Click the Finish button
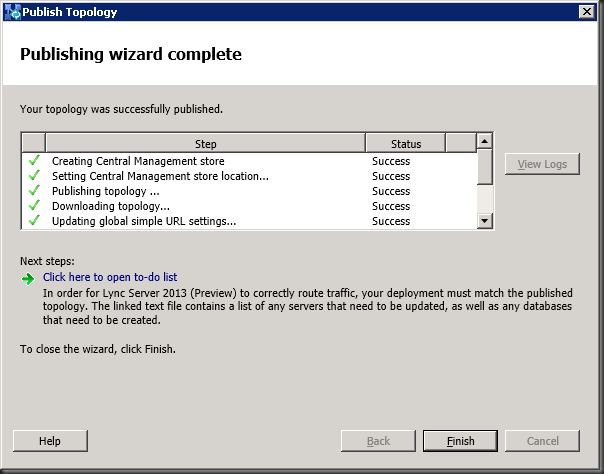Viewport: 604px width, 474px height. [x=460, y=441]
